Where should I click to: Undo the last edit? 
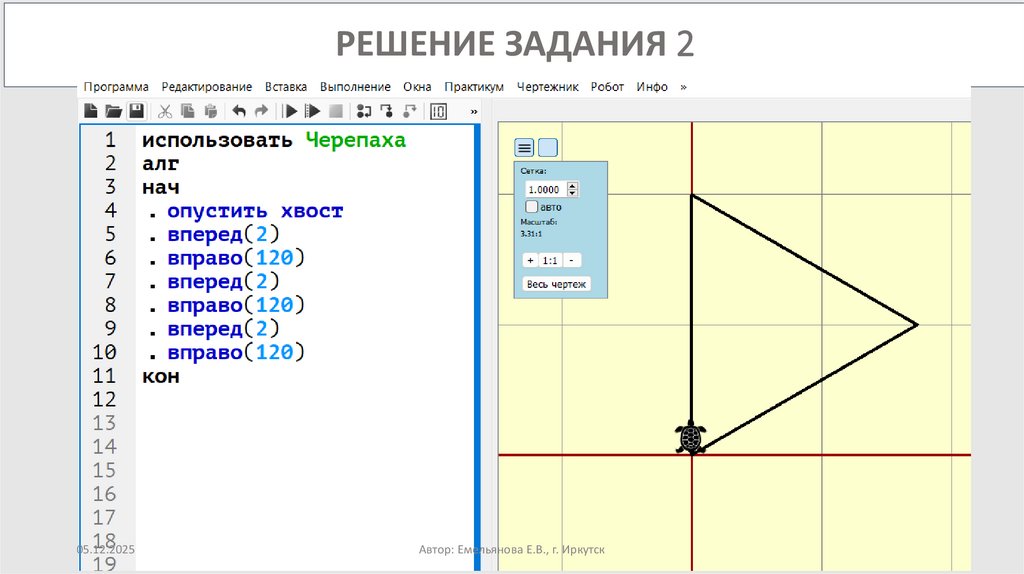tap(239, 111)
